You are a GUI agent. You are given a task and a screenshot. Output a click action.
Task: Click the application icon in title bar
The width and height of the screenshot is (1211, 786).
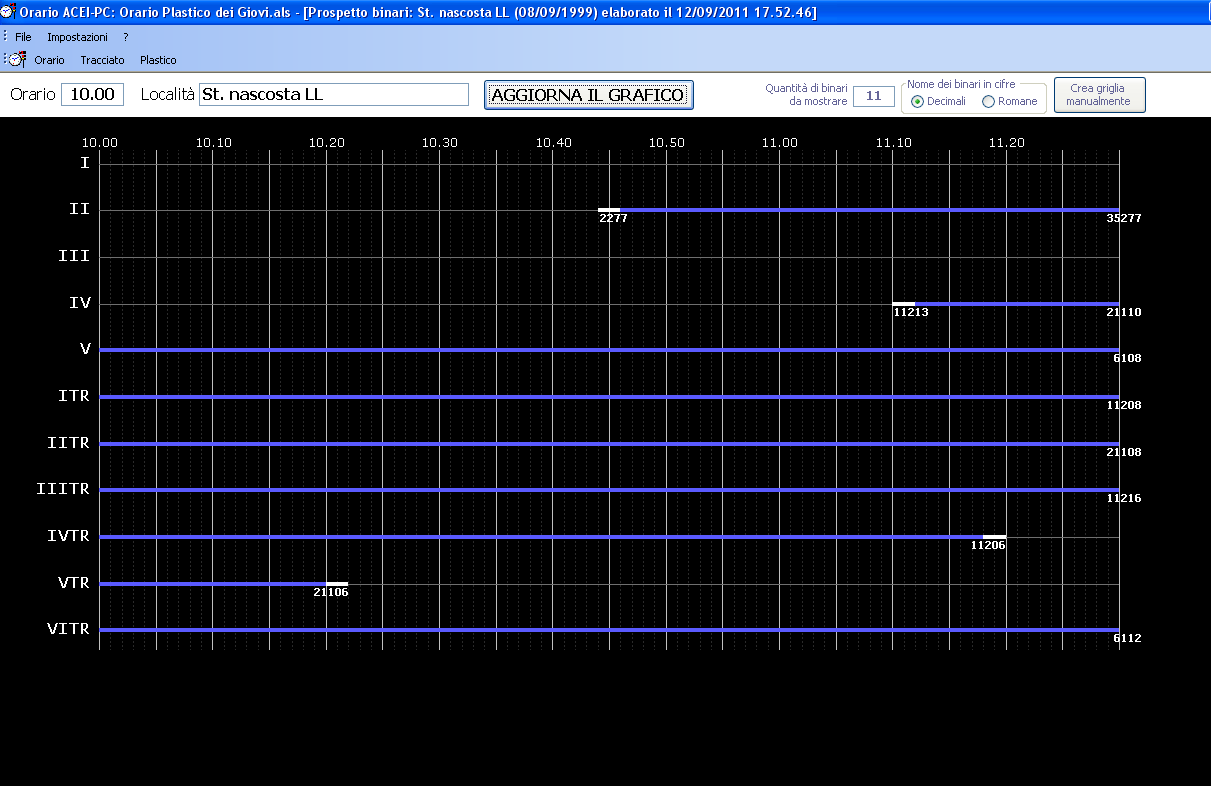(x=9, y=12)
